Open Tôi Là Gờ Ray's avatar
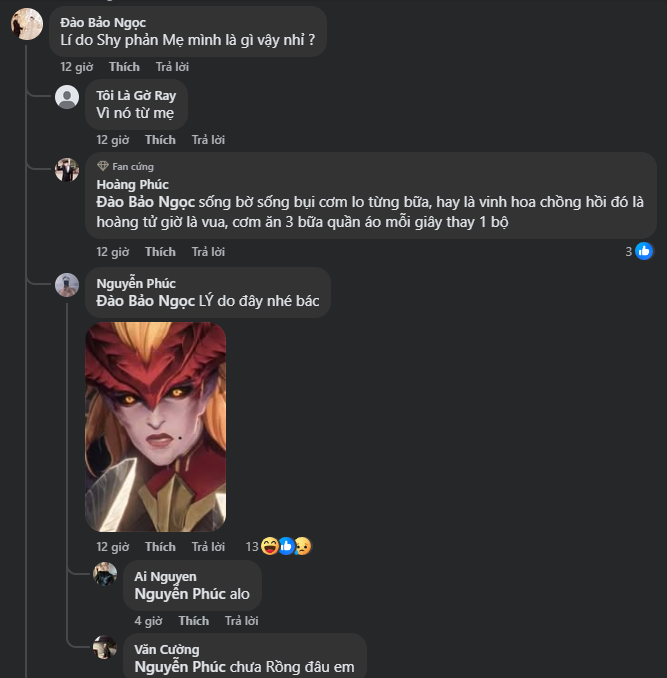667x678 pixels. point(67,97)
